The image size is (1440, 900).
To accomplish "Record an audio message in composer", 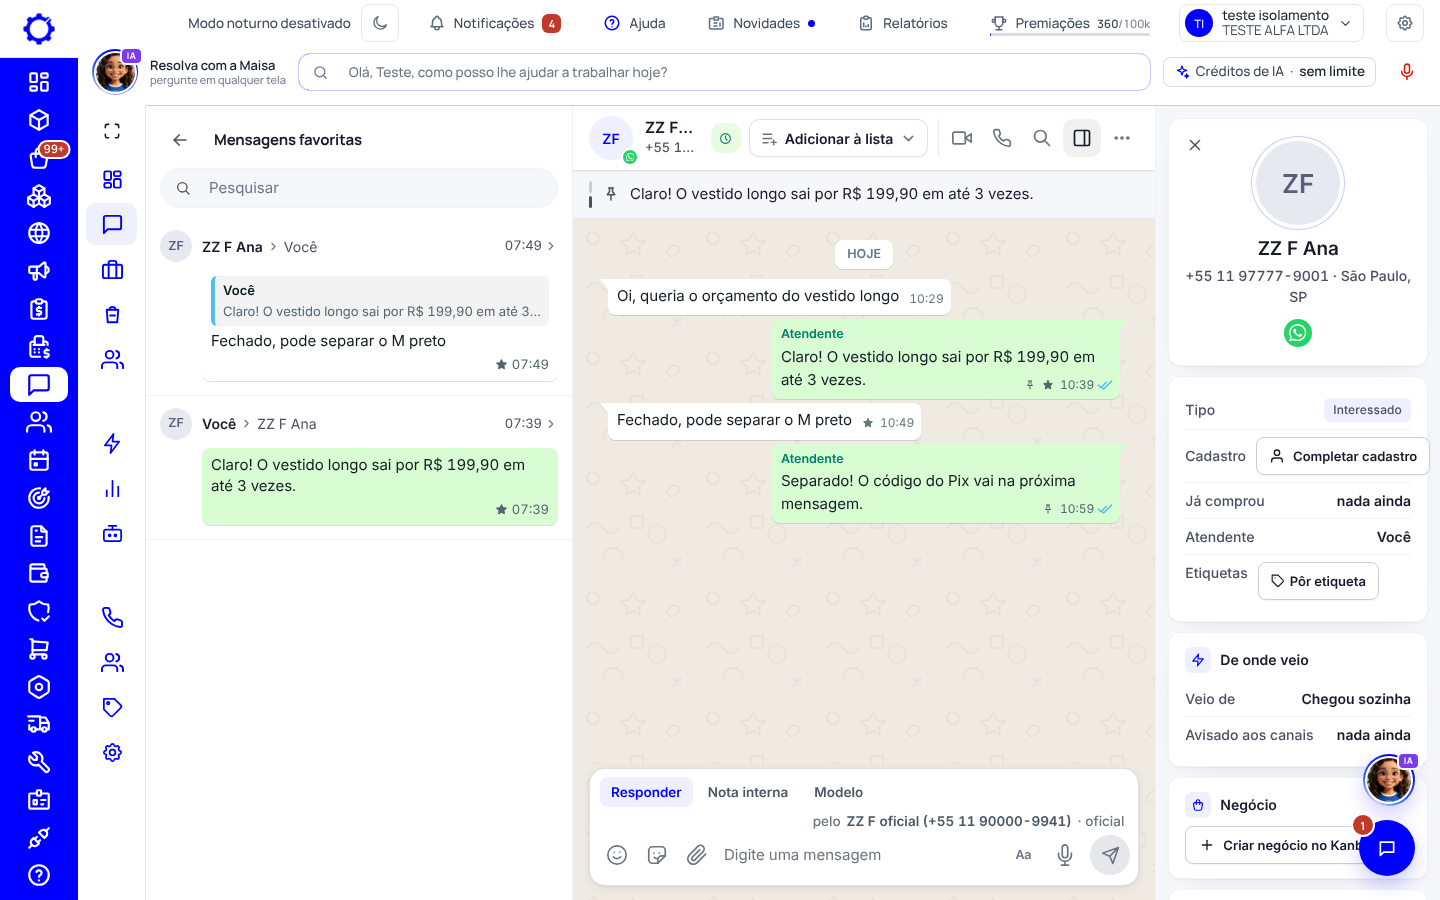I will [1065, 855].
